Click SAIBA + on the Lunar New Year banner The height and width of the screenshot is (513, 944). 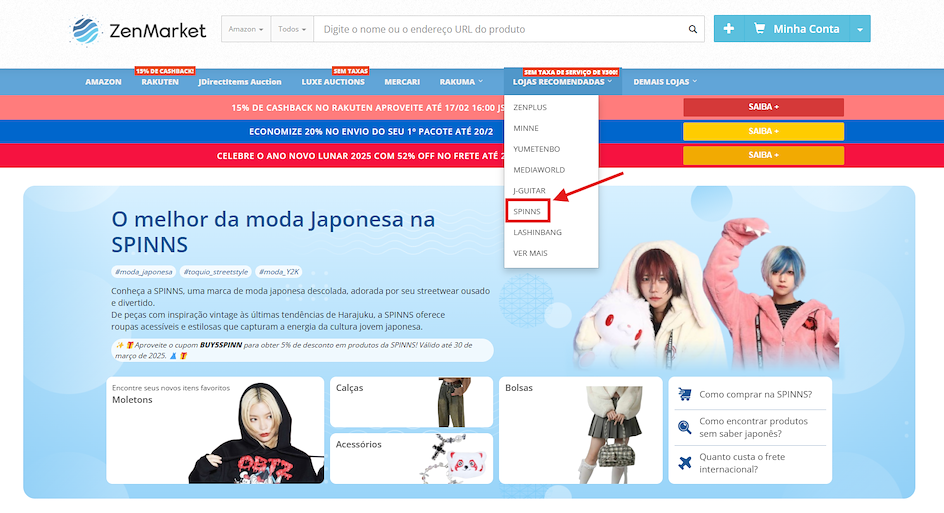763,155
